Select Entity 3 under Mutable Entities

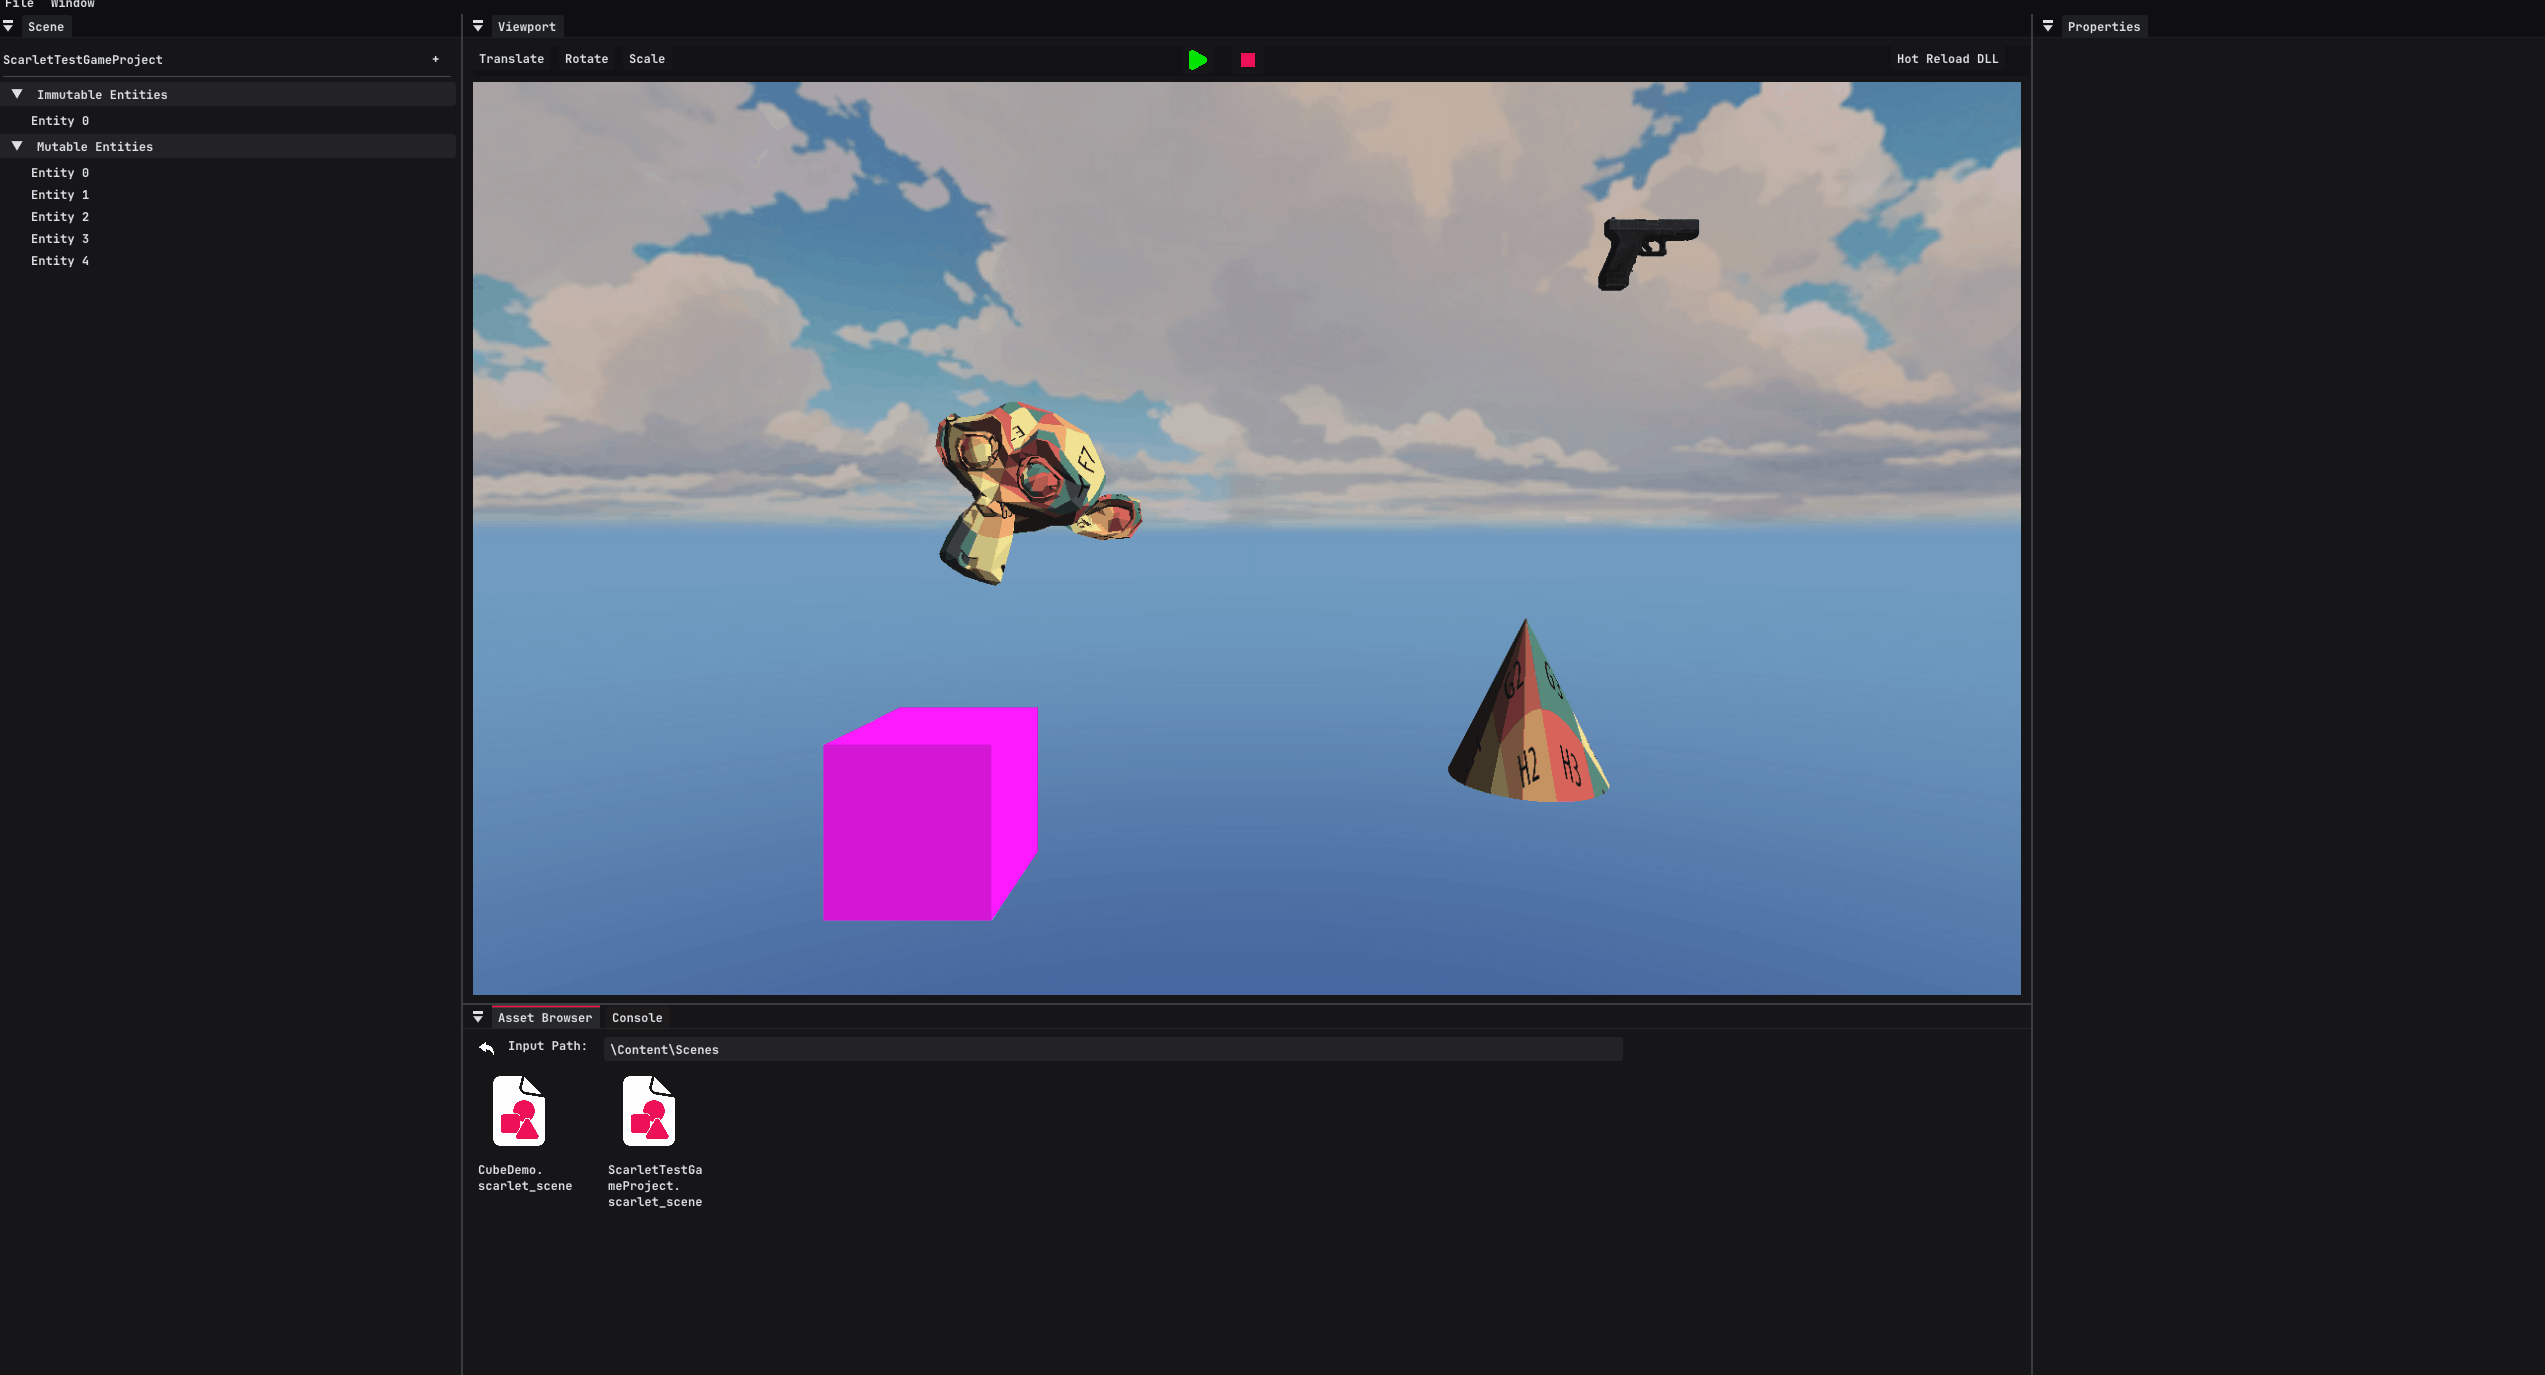coord(60,239)
